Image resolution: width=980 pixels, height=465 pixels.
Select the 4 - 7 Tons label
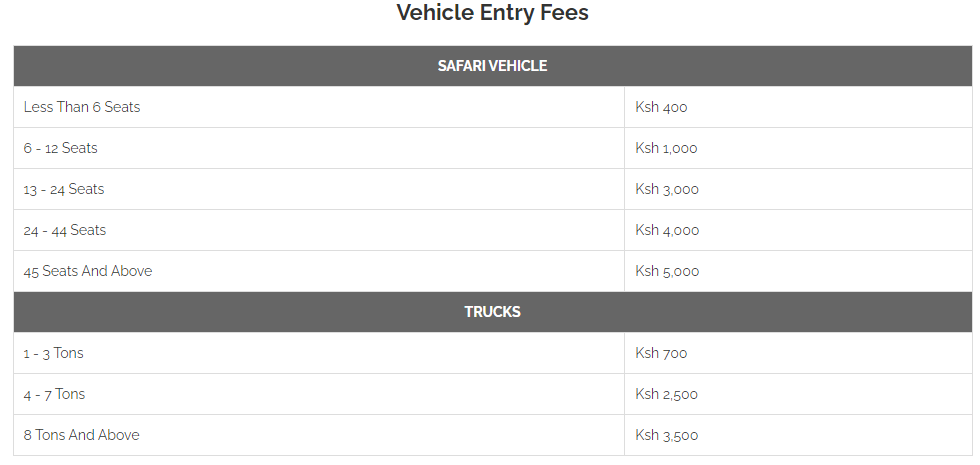pos(54,394)
